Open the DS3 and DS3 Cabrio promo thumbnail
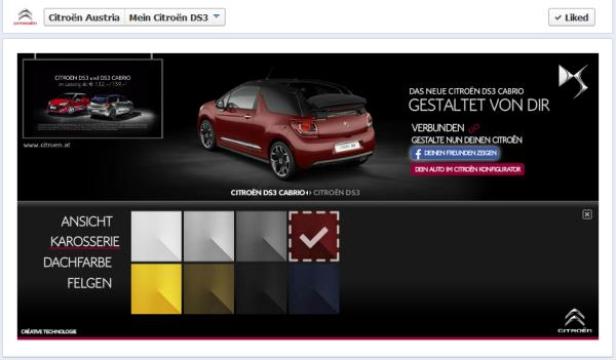This screenshot has width=616, height=360. point(93,98)
